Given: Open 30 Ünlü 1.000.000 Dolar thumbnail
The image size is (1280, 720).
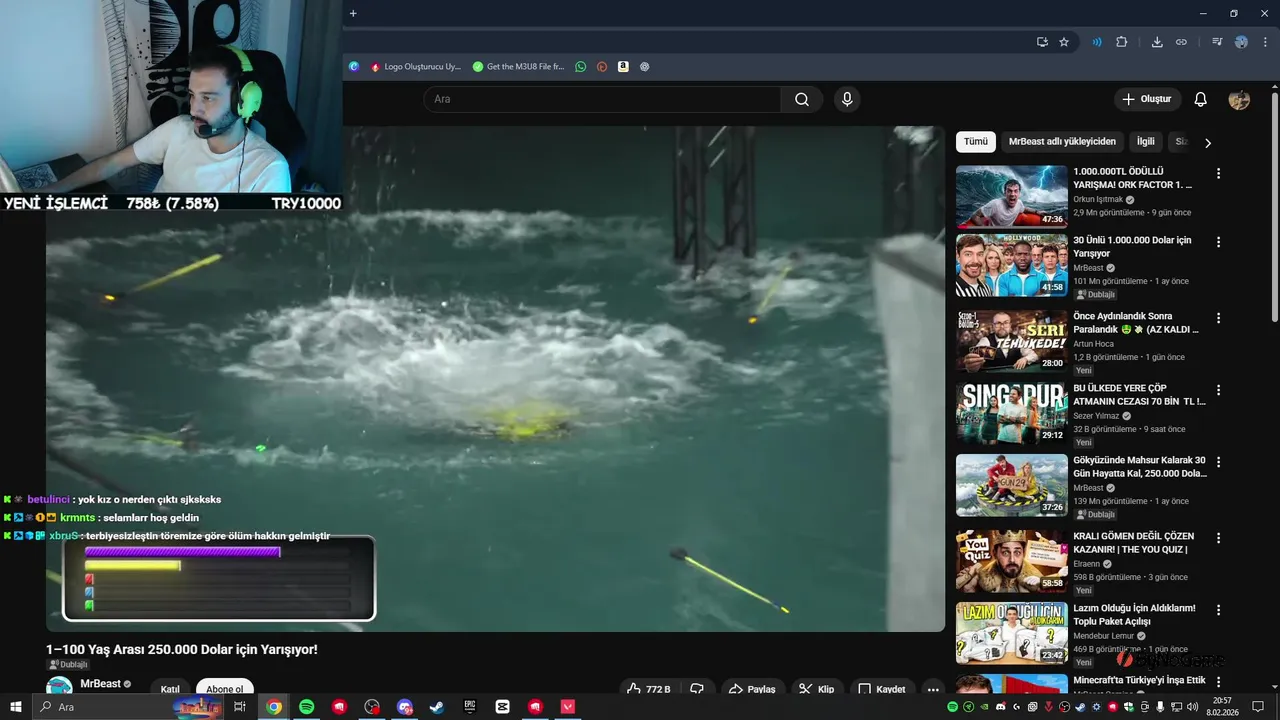Looking at the screenshot, I should [x=1012, y=265].
